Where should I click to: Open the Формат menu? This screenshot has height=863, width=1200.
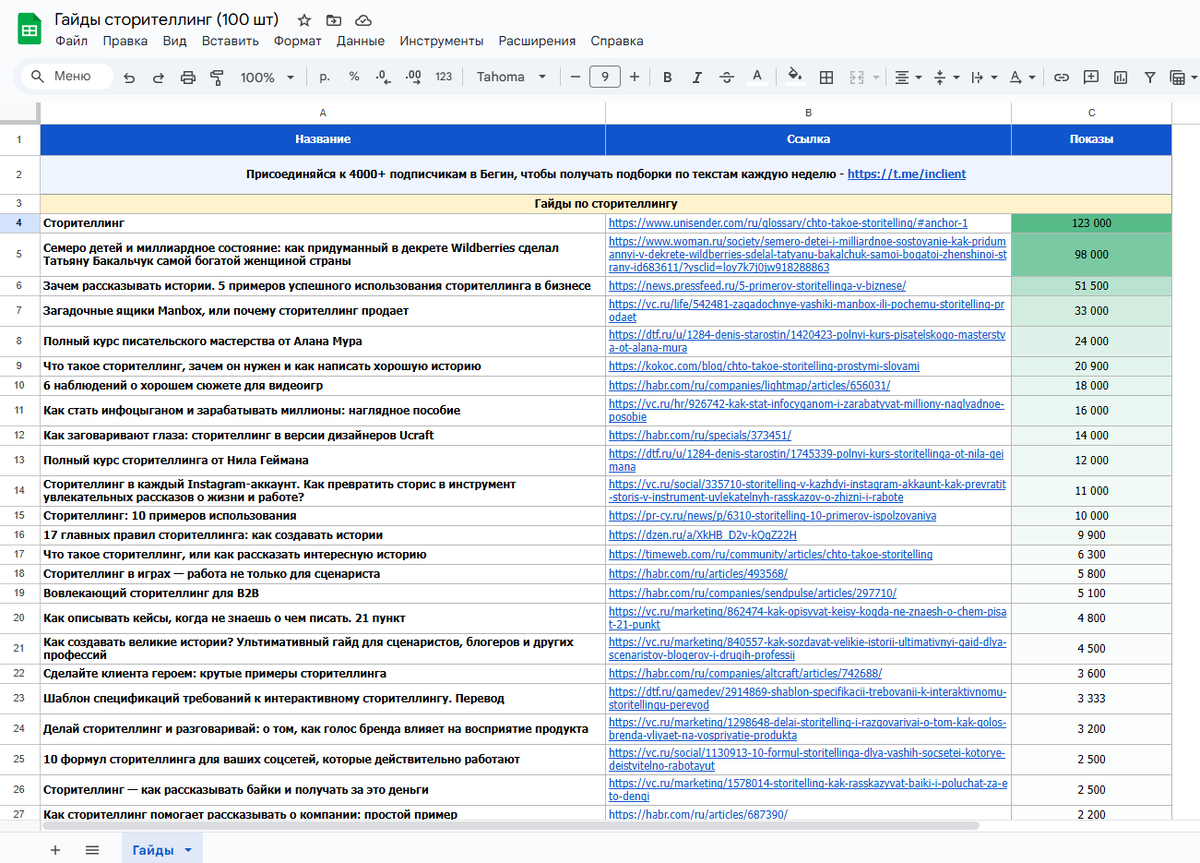click(298, 41)
